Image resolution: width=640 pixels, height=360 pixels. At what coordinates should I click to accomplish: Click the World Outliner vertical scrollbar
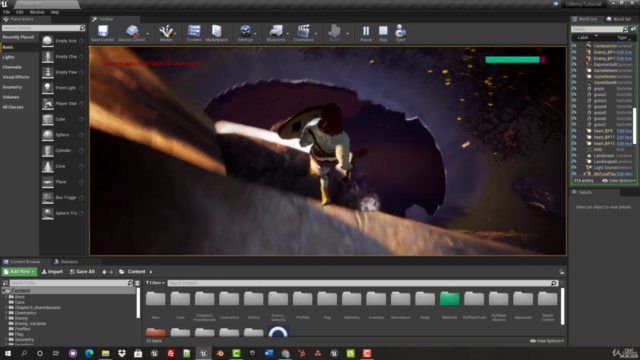click(x=635, y=126)
